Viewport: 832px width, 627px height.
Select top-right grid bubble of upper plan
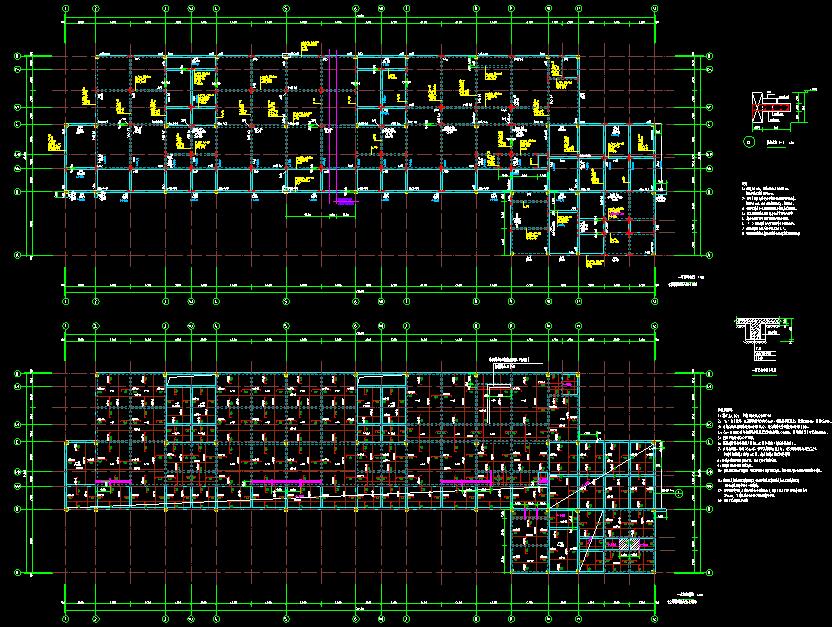658,7
